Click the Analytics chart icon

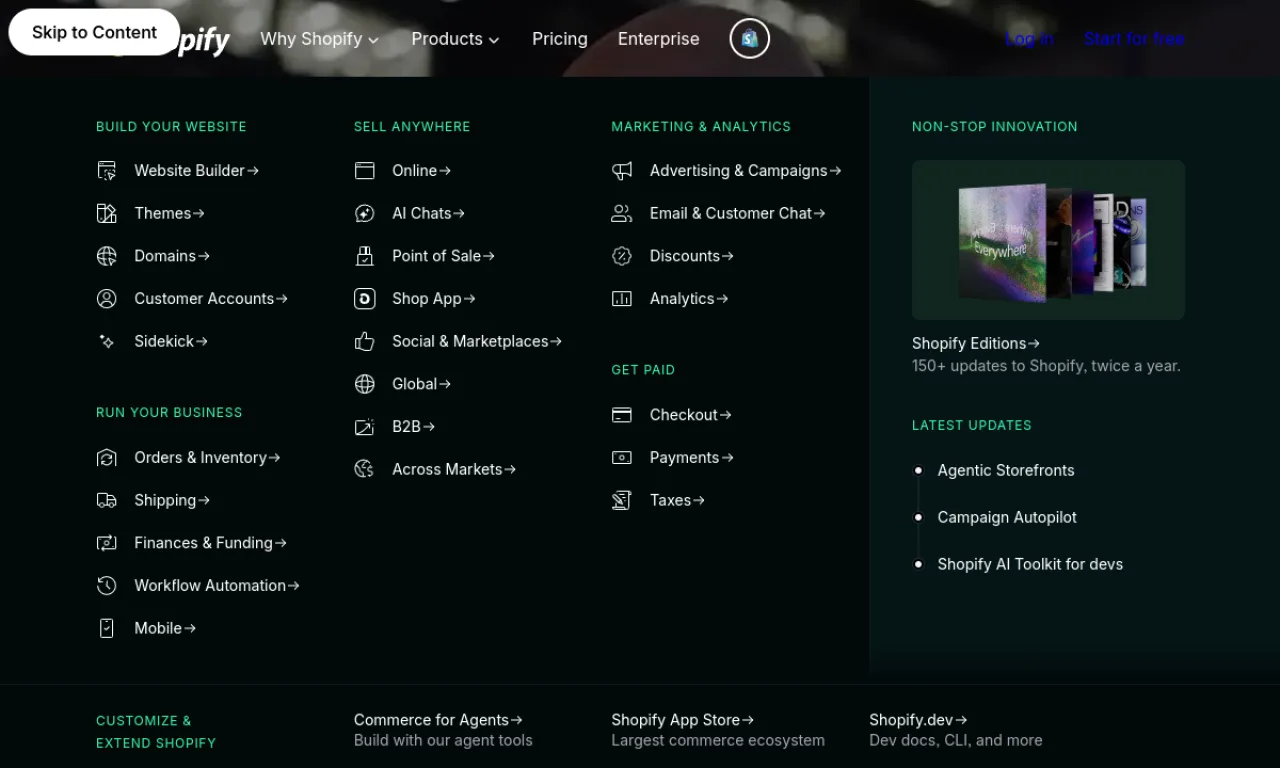point(622,299)
